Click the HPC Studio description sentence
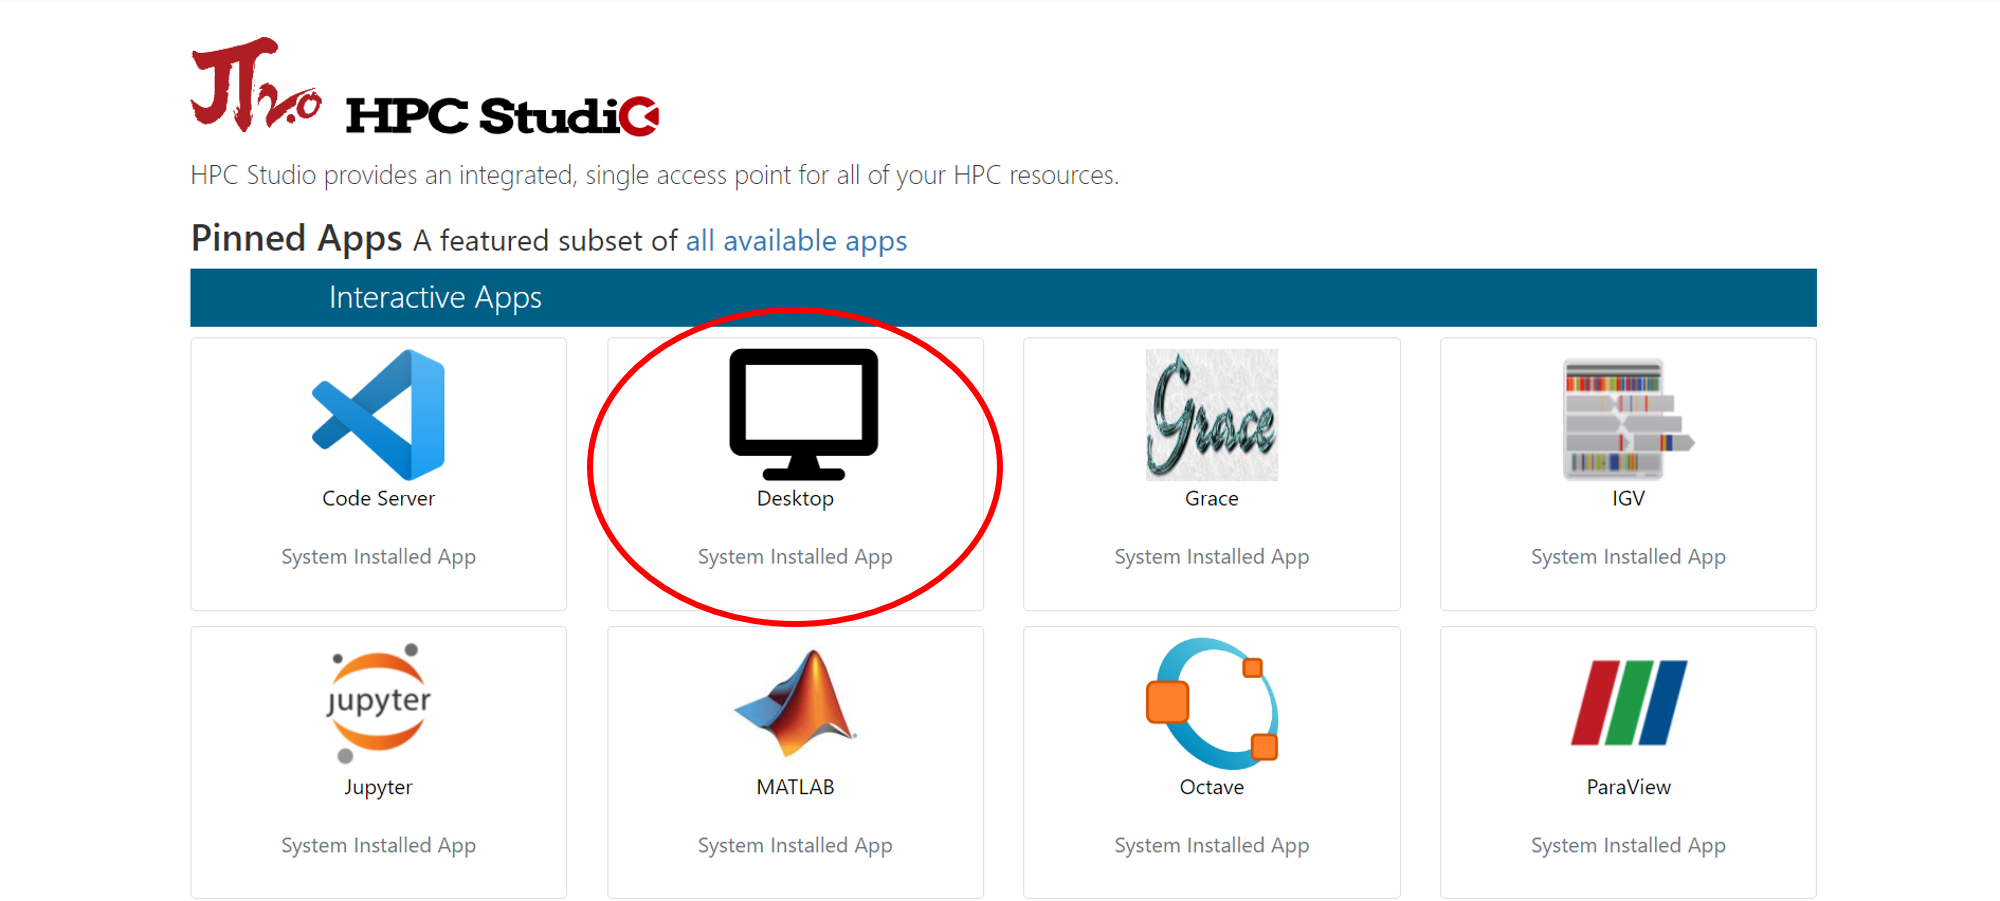Viewport: 2000px width, 901px height. (654, 175)
